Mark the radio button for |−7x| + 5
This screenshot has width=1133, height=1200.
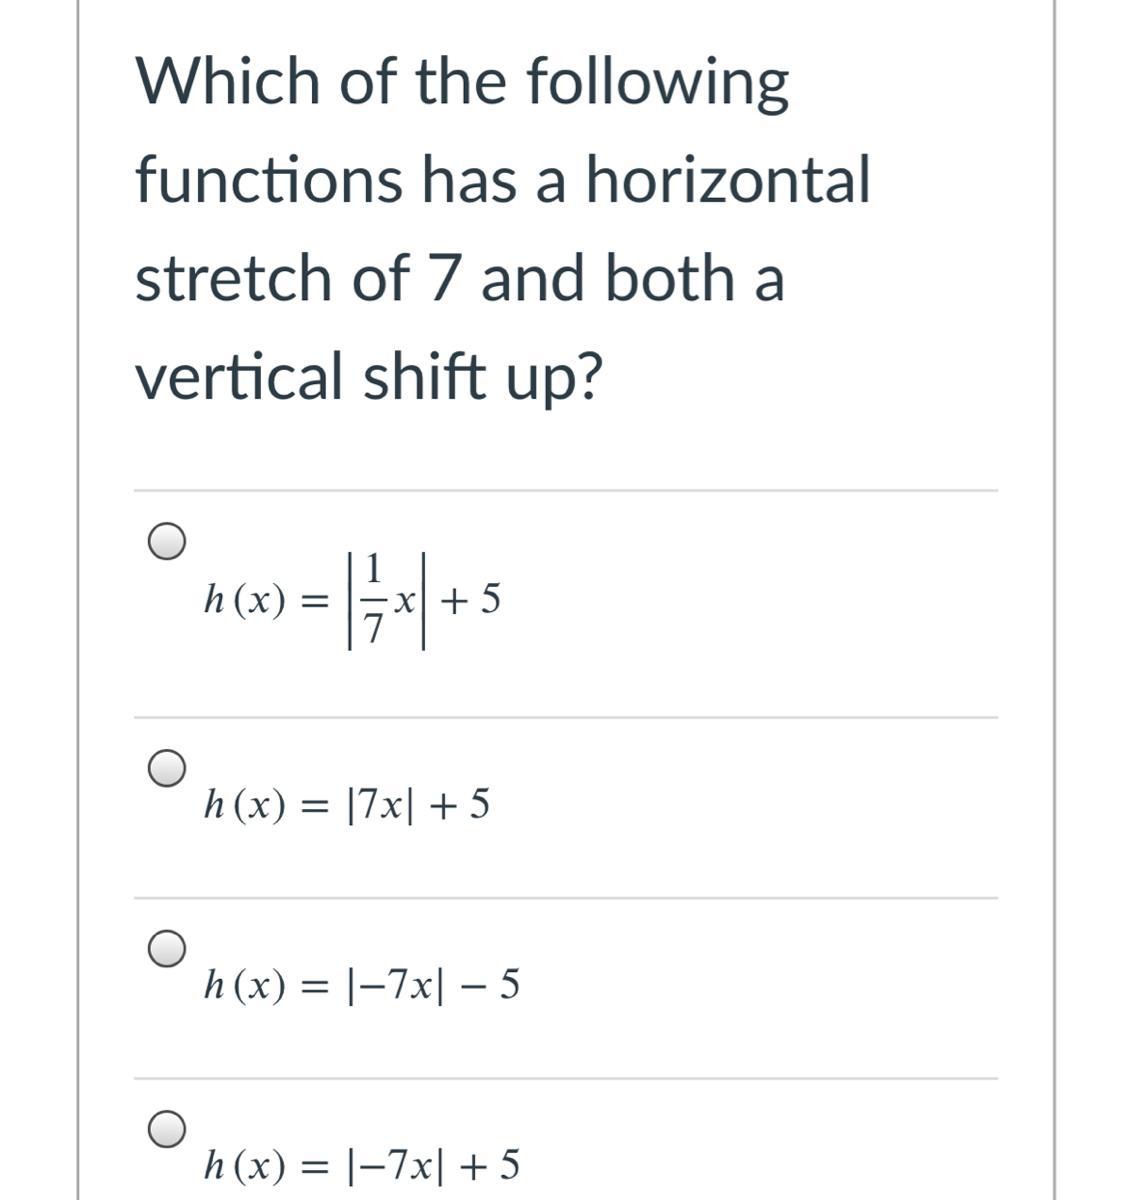click(167, 1128)
